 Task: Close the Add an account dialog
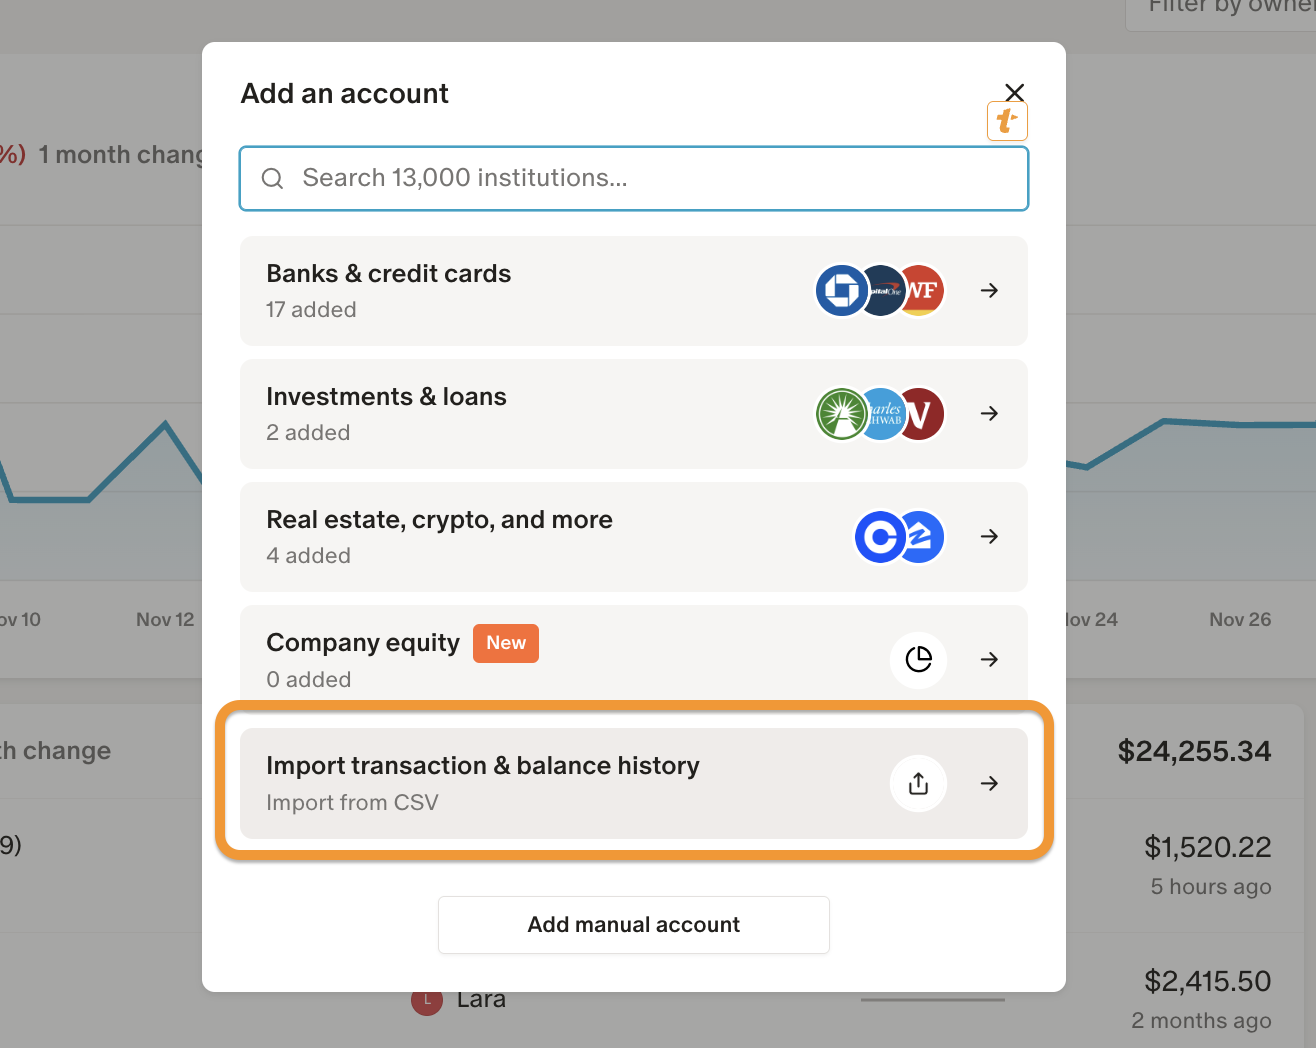click(1014, 92)
